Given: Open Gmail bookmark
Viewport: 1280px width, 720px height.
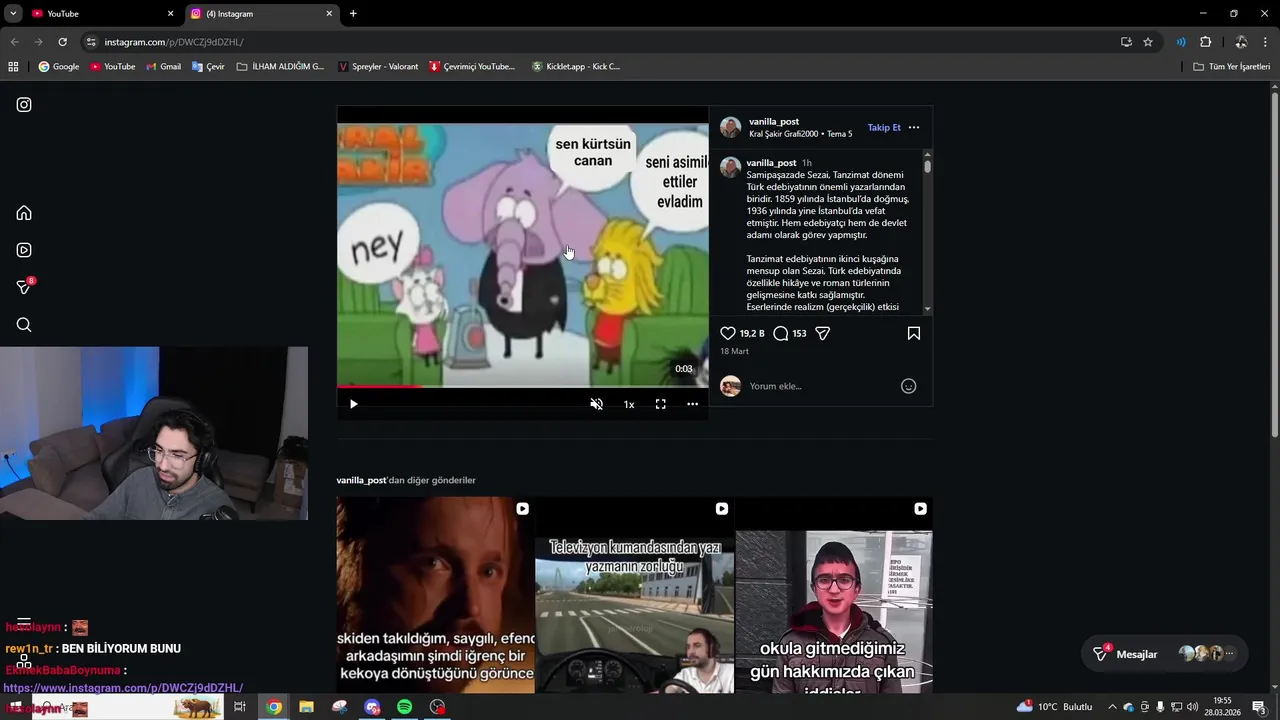Looking at the screenshot, I should (164, 67).
